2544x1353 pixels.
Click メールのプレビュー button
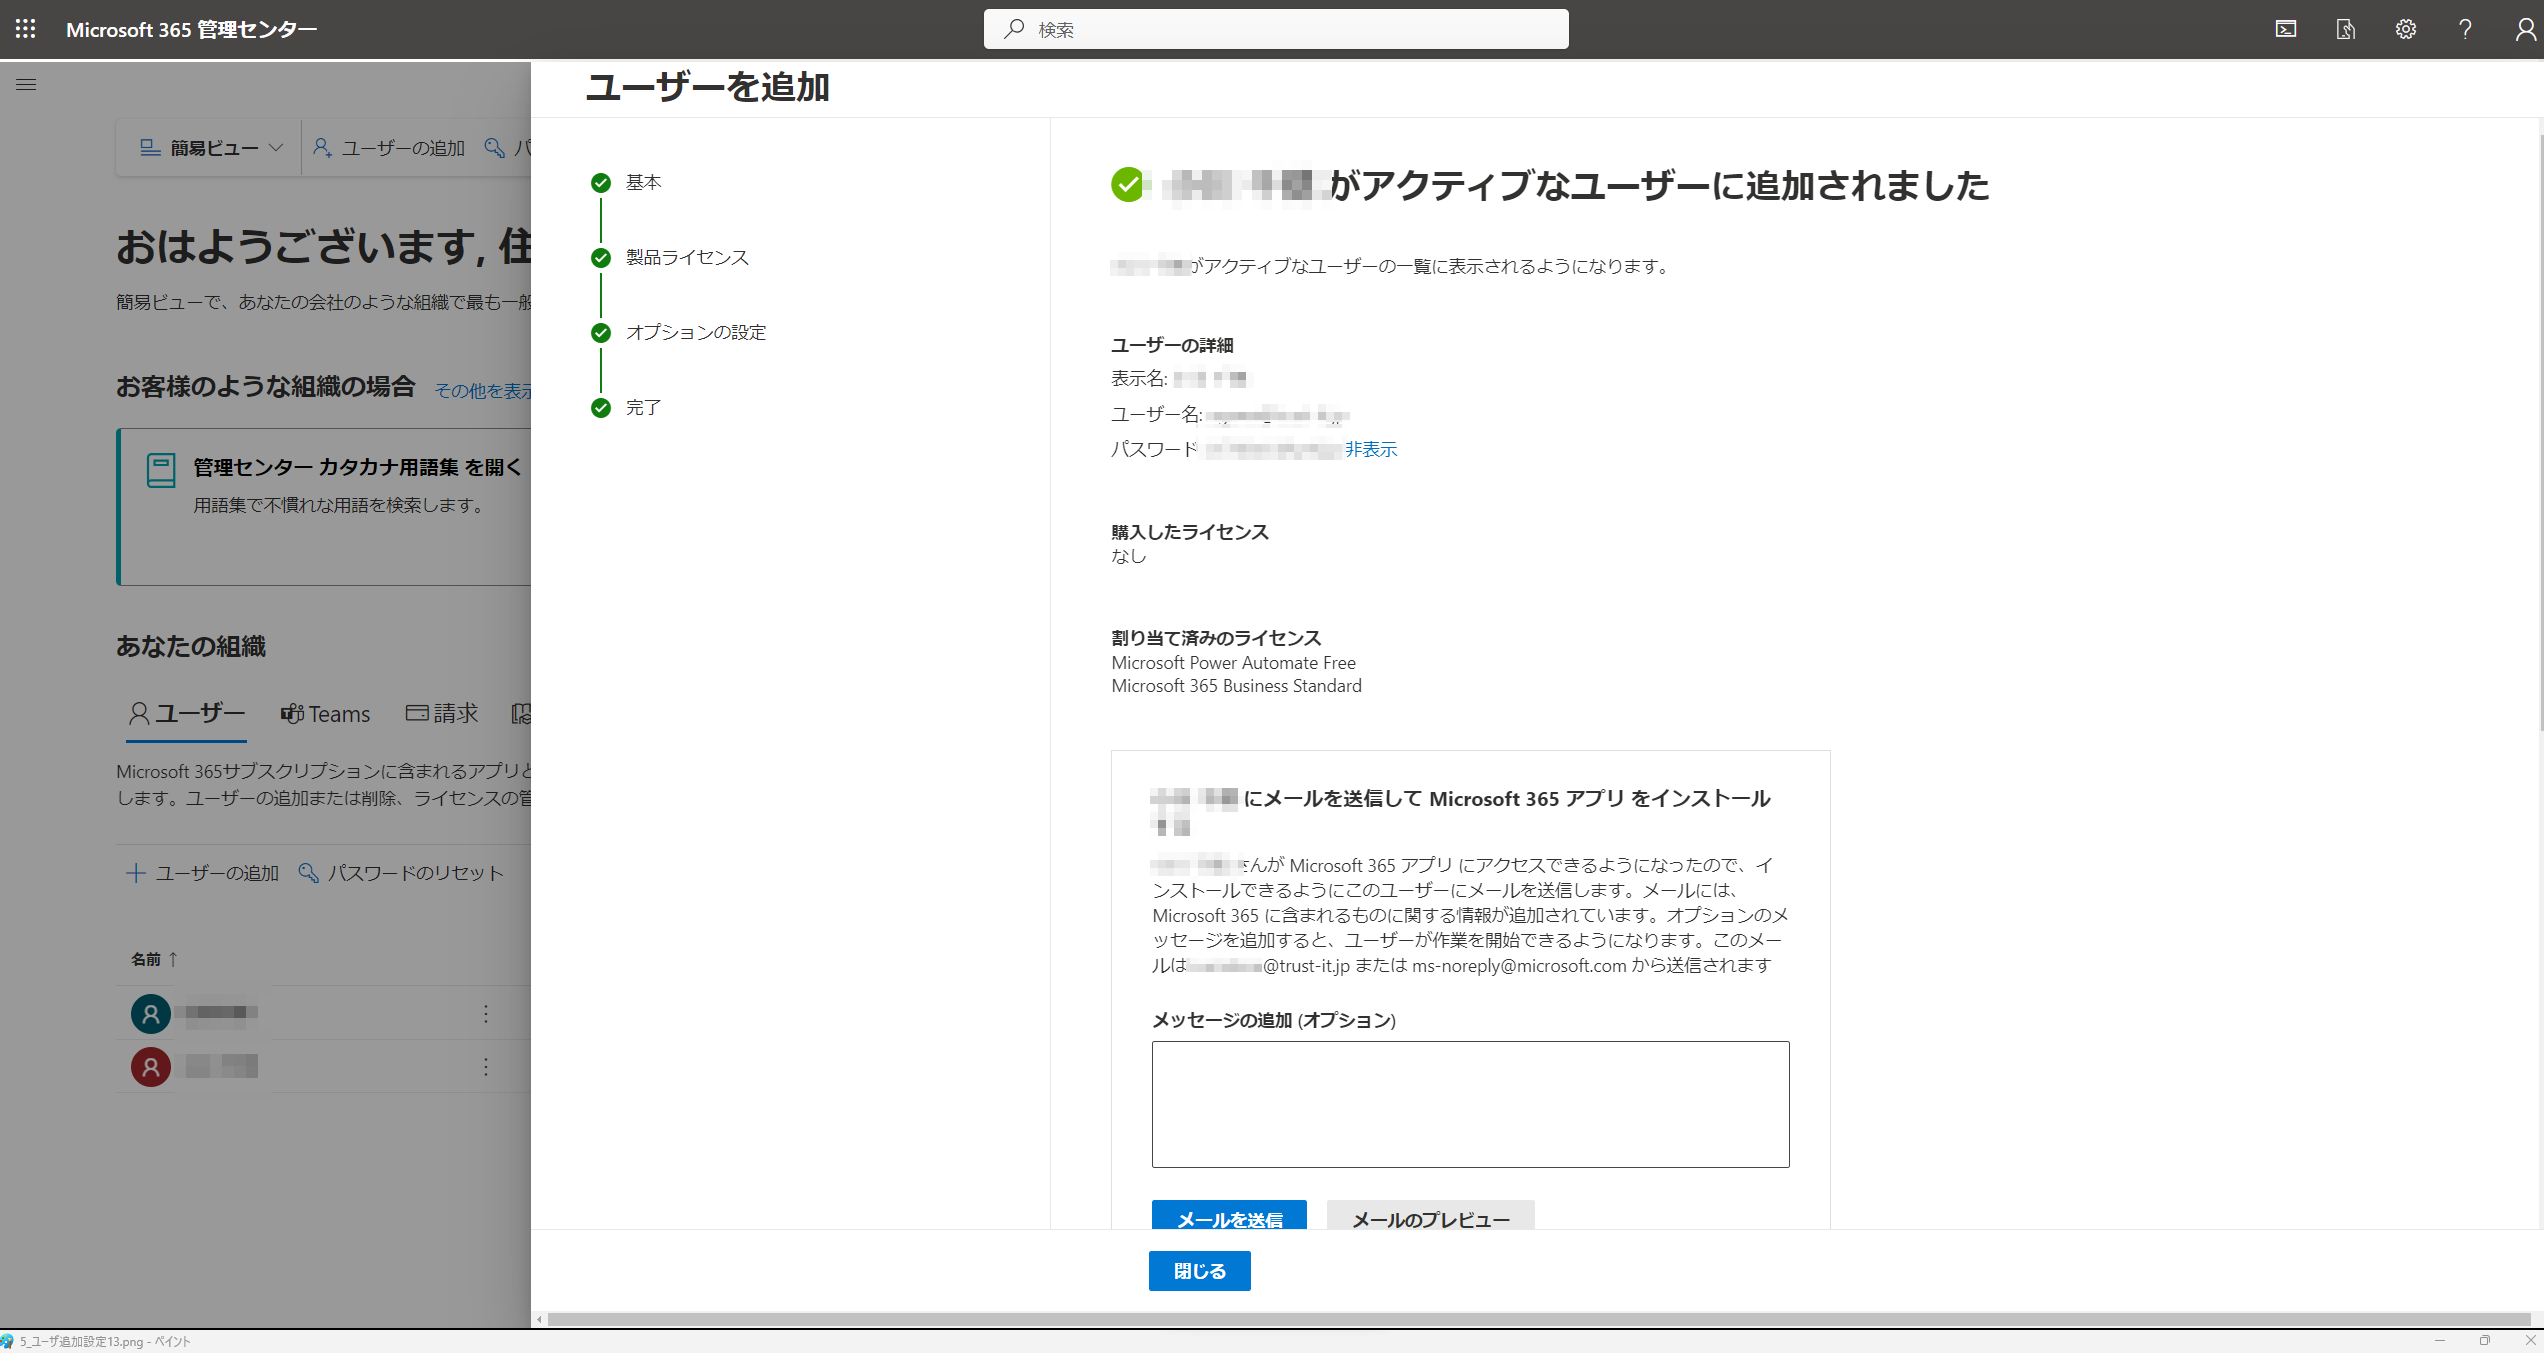1431,1217
